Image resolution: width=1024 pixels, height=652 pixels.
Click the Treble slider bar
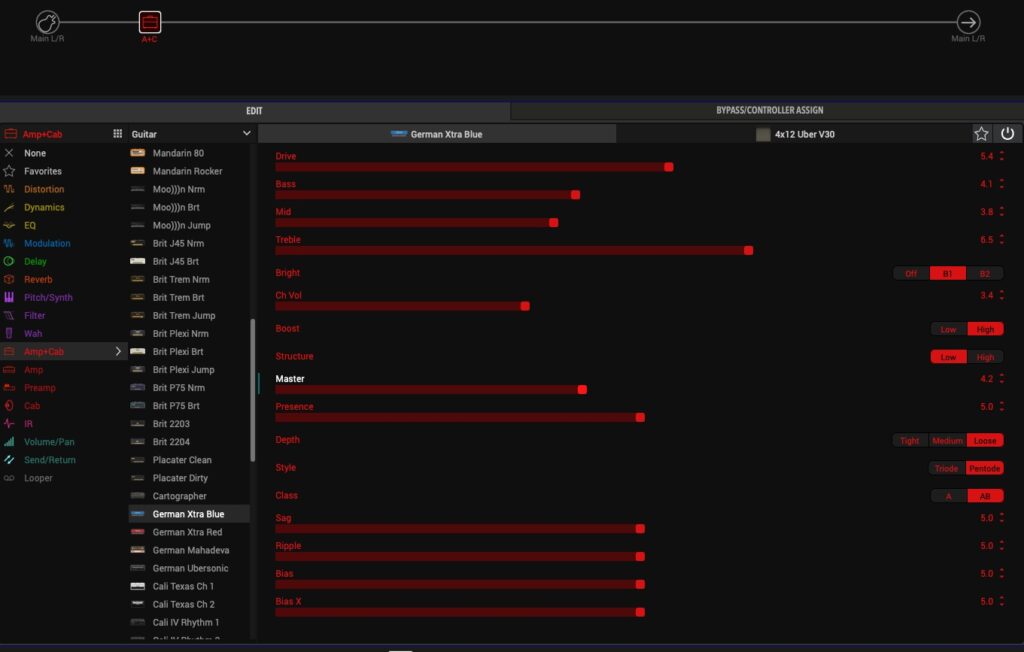click(x=512, y=251)
